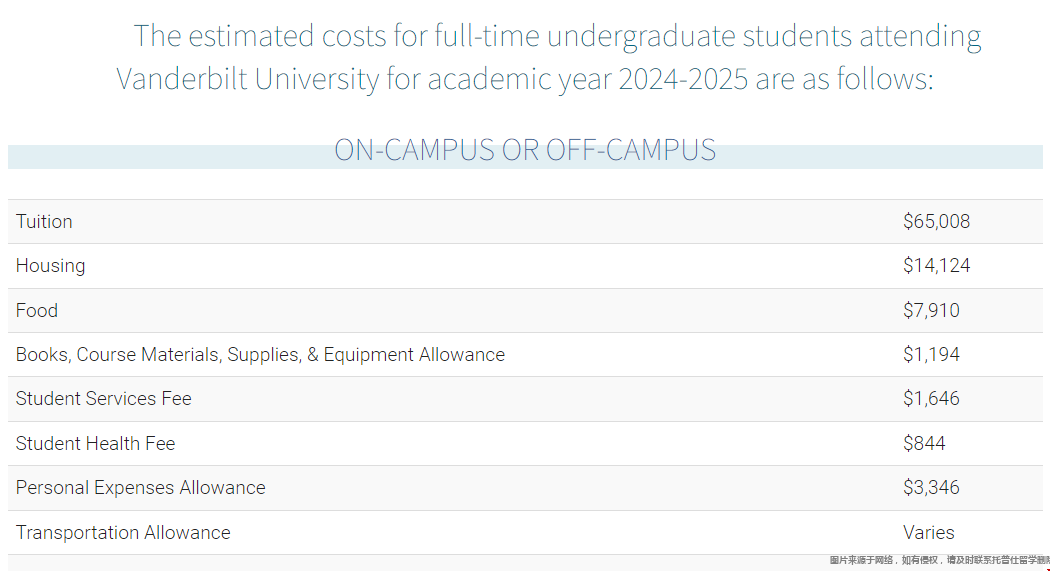Click the Vanderbilt University 2024-2025 heading line
This screenshot has width=1050, height=571.
point(525,79)
